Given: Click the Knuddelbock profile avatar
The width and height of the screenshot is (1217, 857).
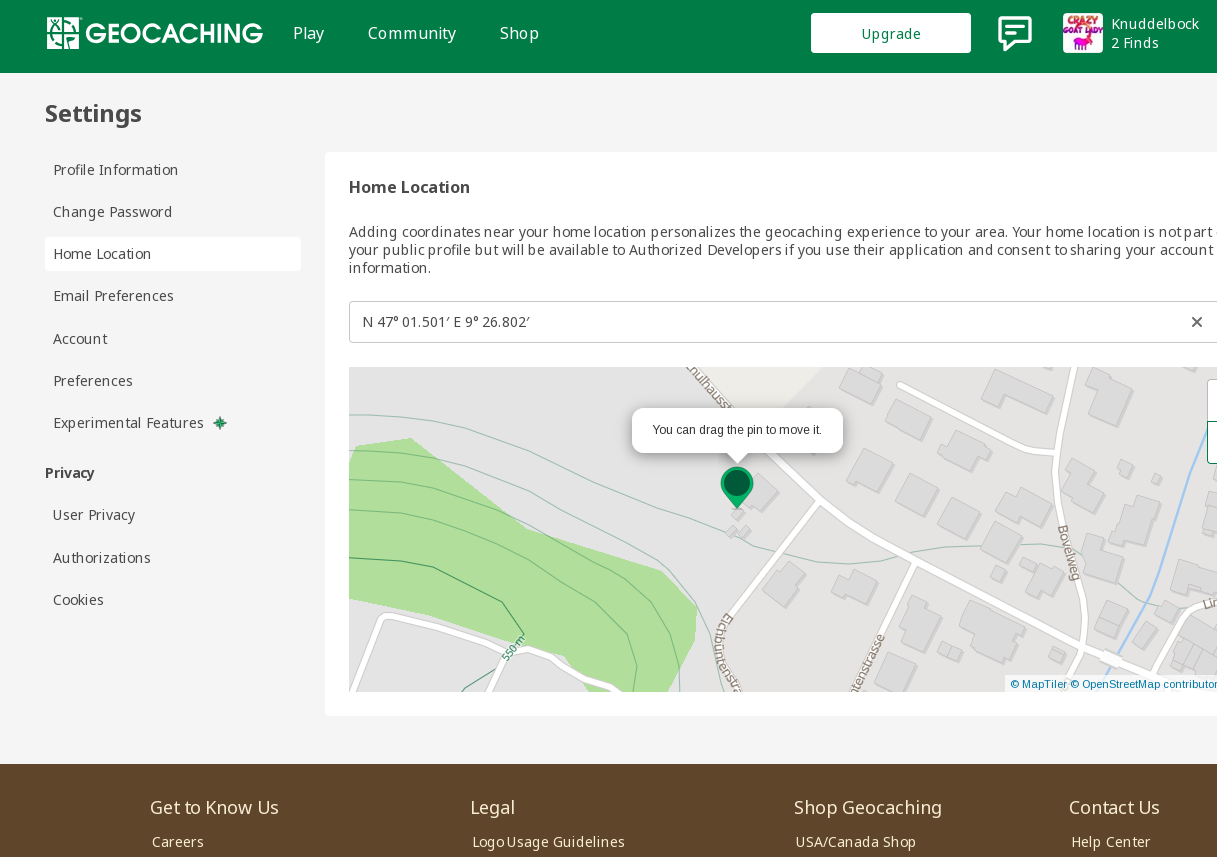Looking at the screenshot, I should 1082,33.
